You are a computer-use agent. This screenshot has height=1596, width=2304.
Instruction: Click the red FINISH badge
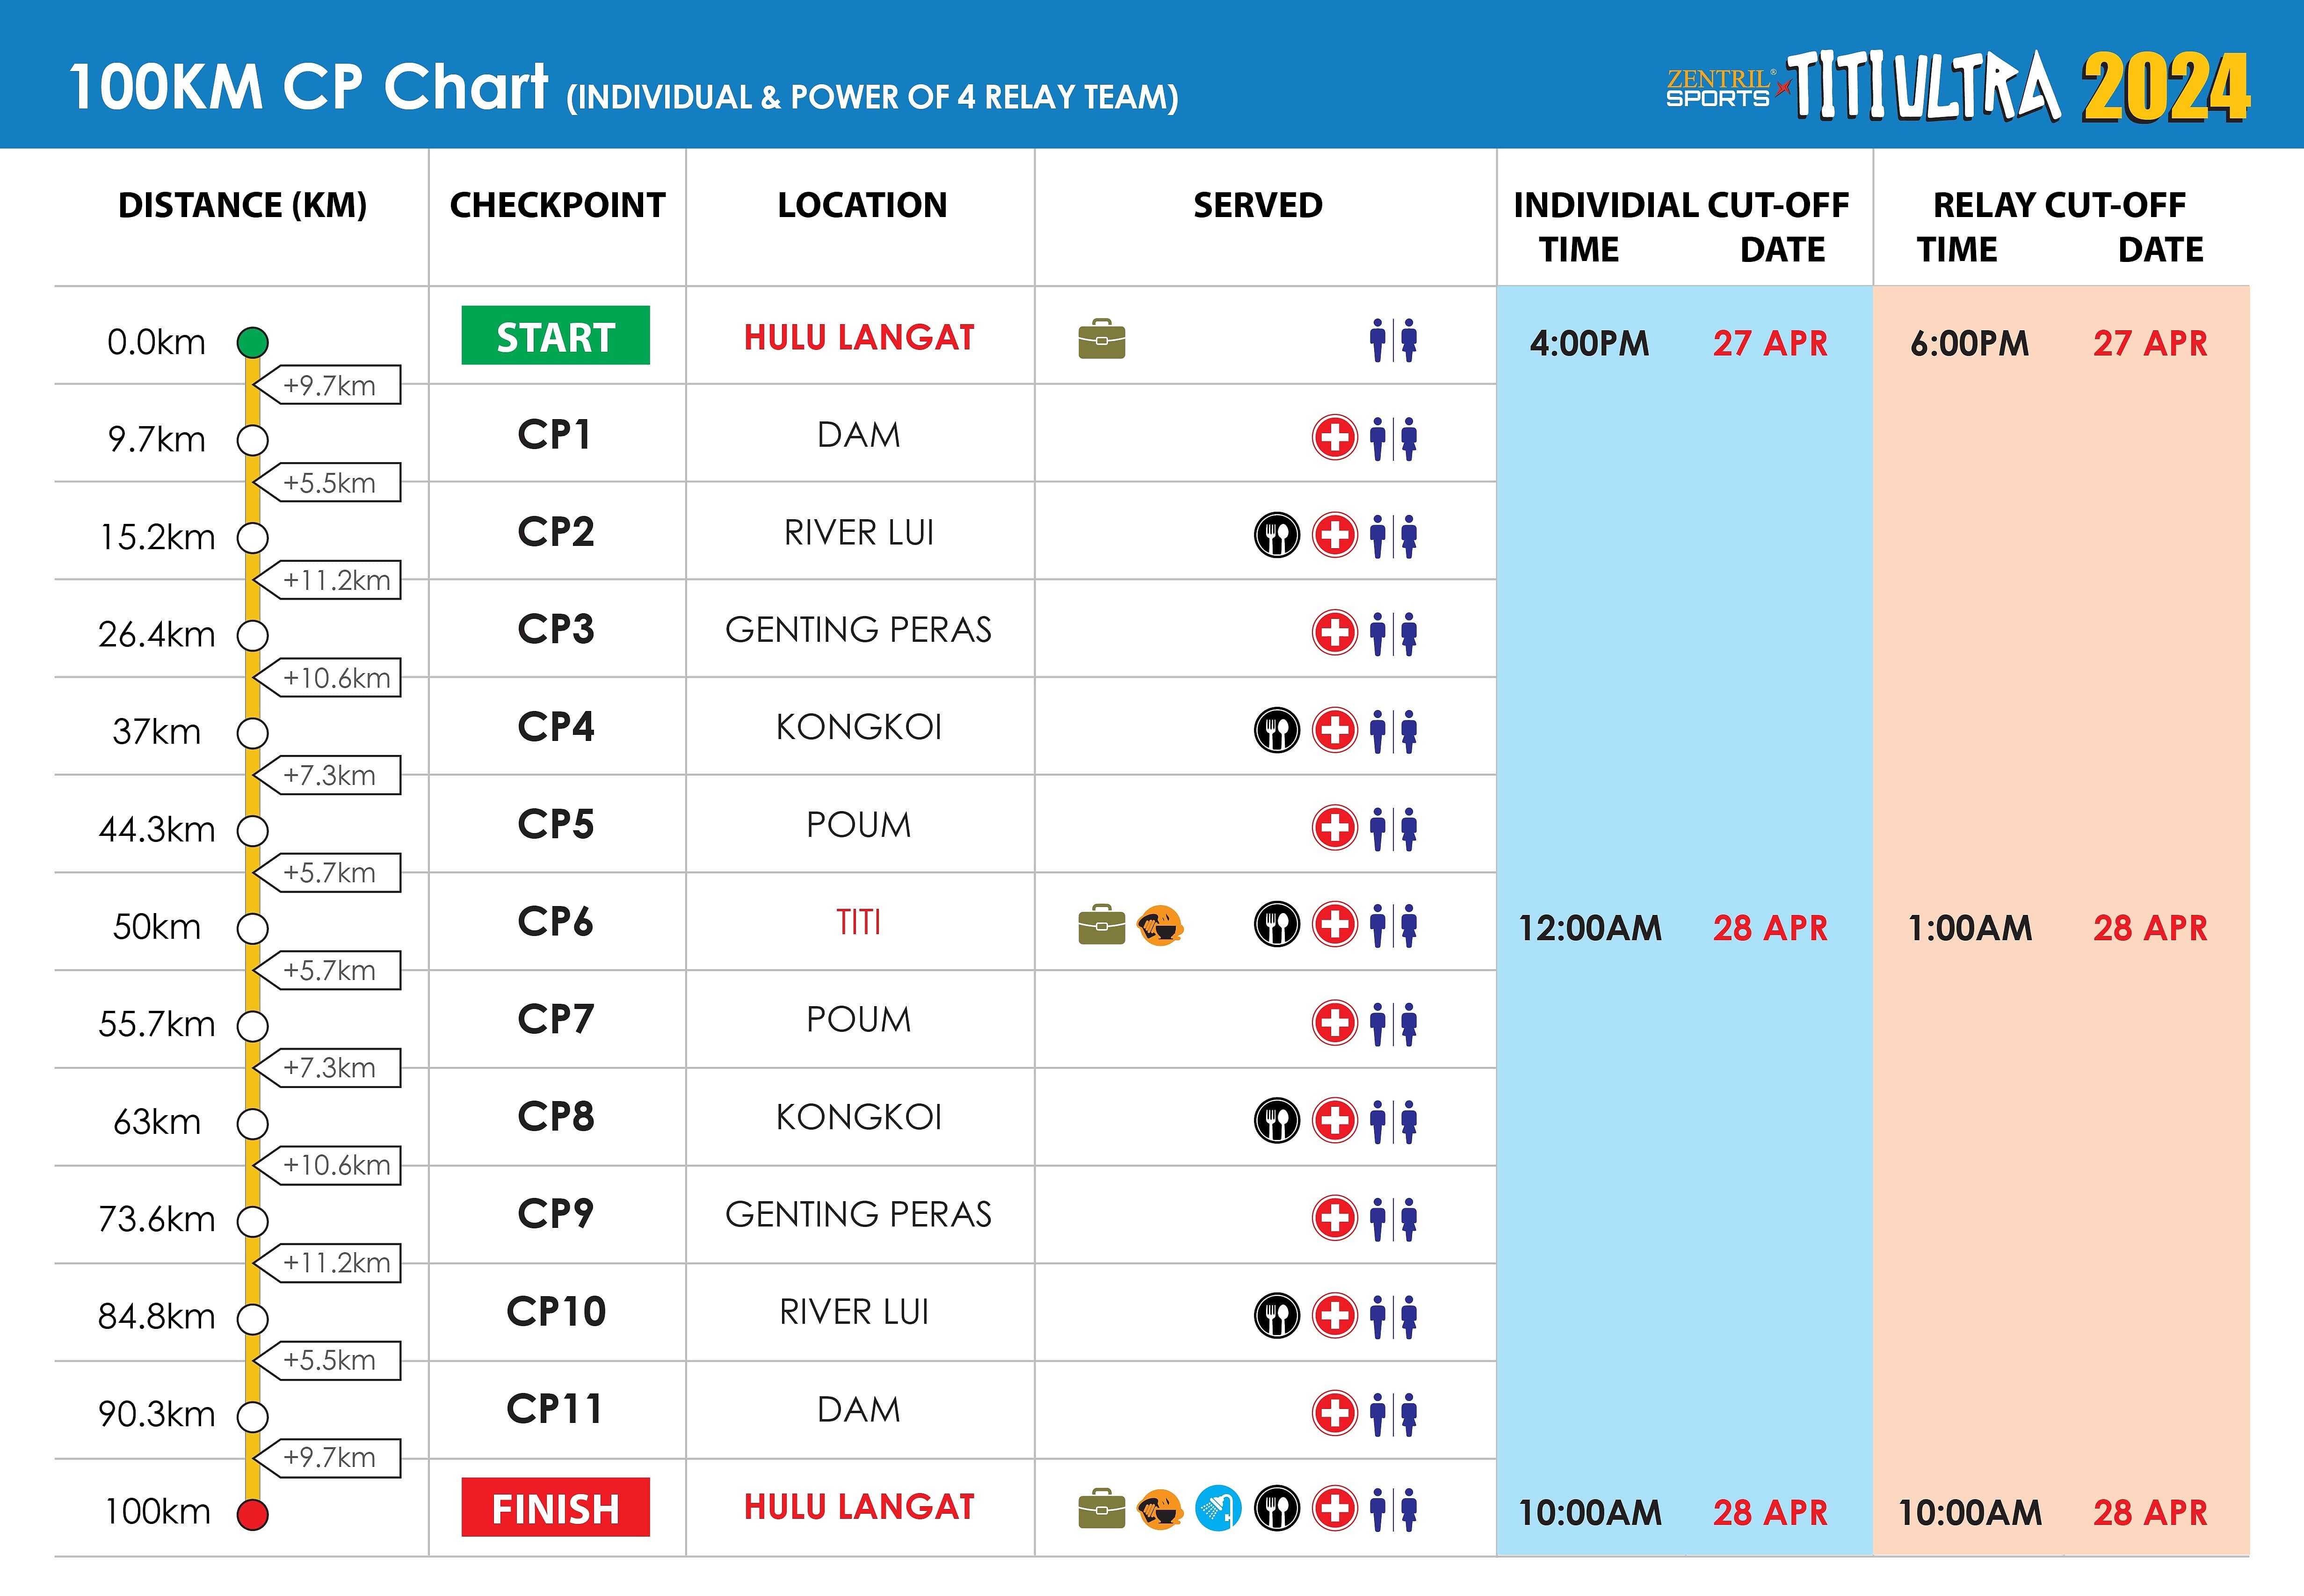click(x=555, y=1507)
